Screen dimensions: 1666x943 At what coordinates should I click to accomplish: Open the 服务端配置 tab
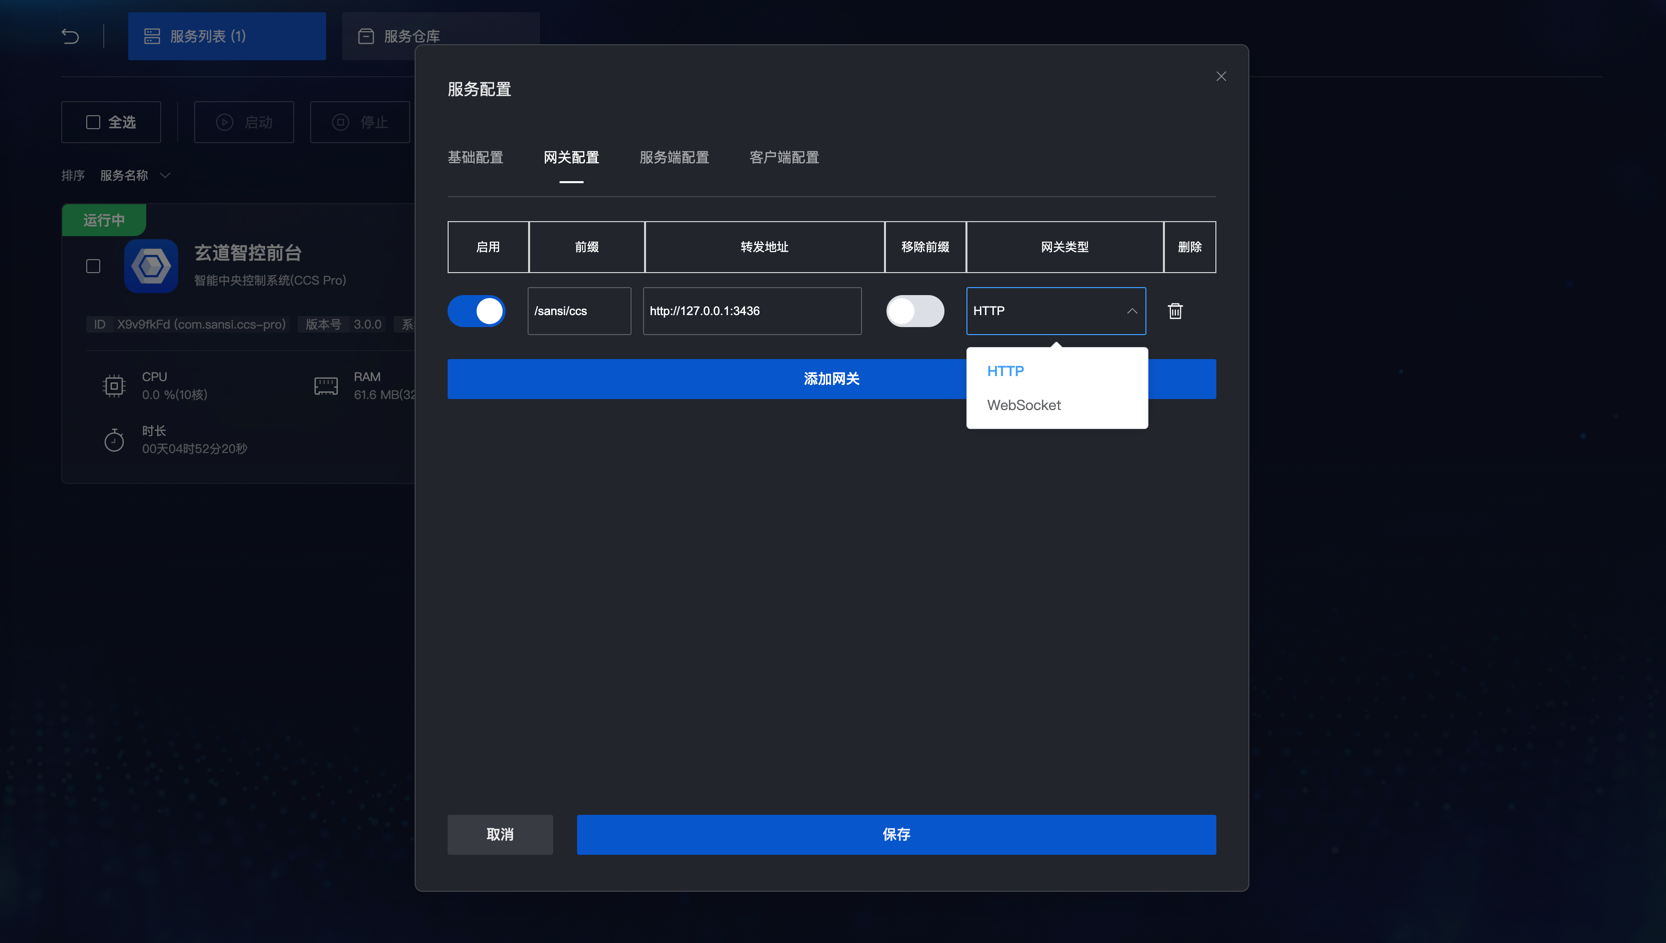click(x=674, y=157)
